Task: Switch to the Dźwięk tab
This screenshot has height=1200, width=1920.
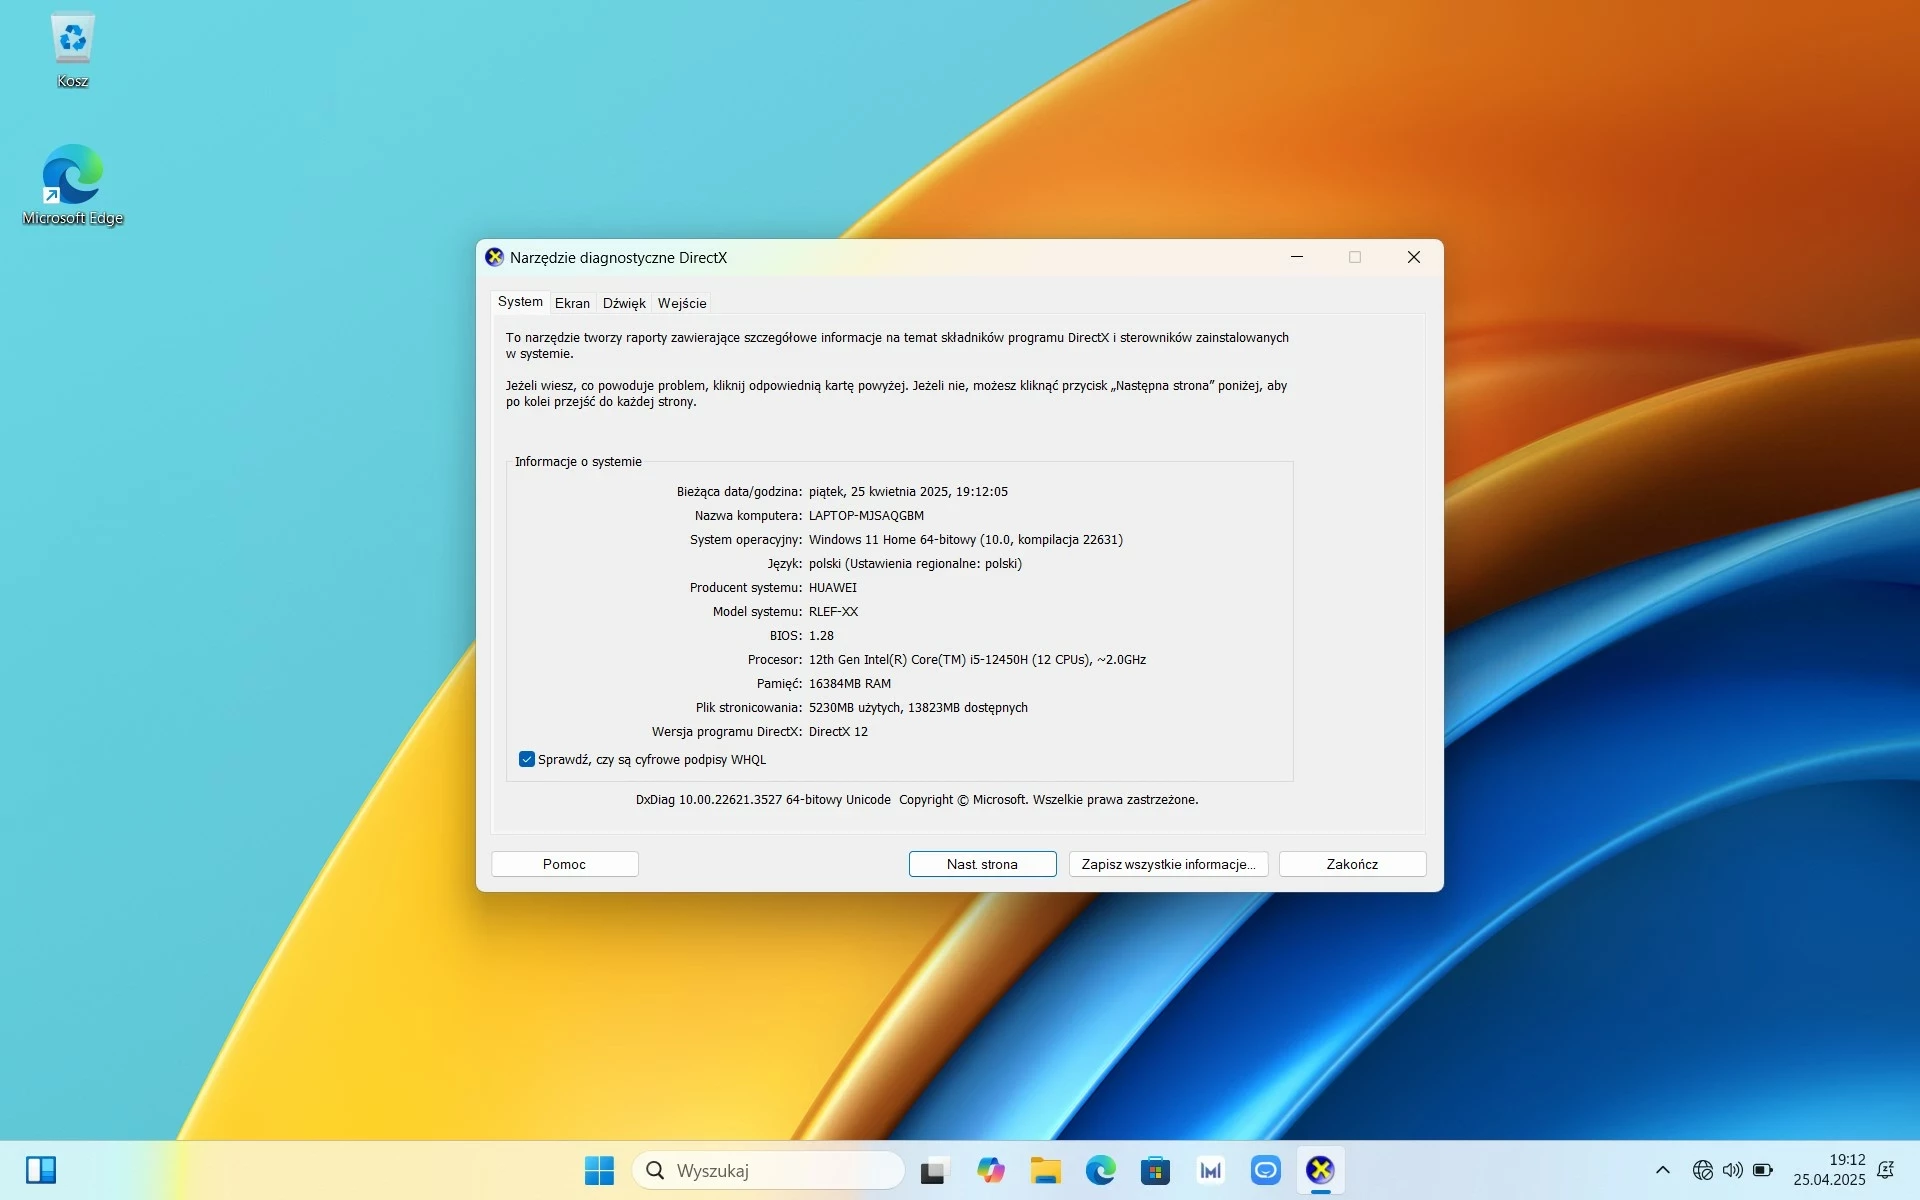Action: click(624, 303)
